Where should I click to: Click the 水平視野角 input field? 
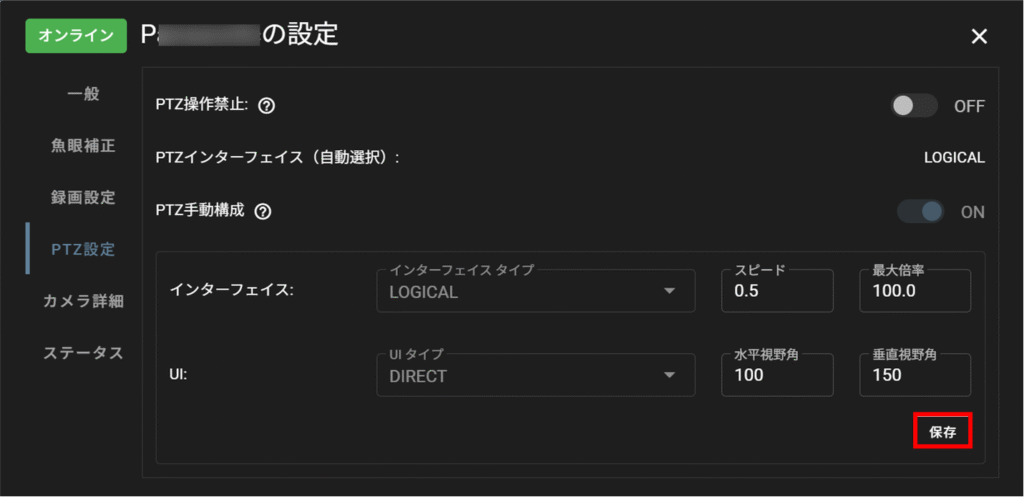(x=777, y=375)
